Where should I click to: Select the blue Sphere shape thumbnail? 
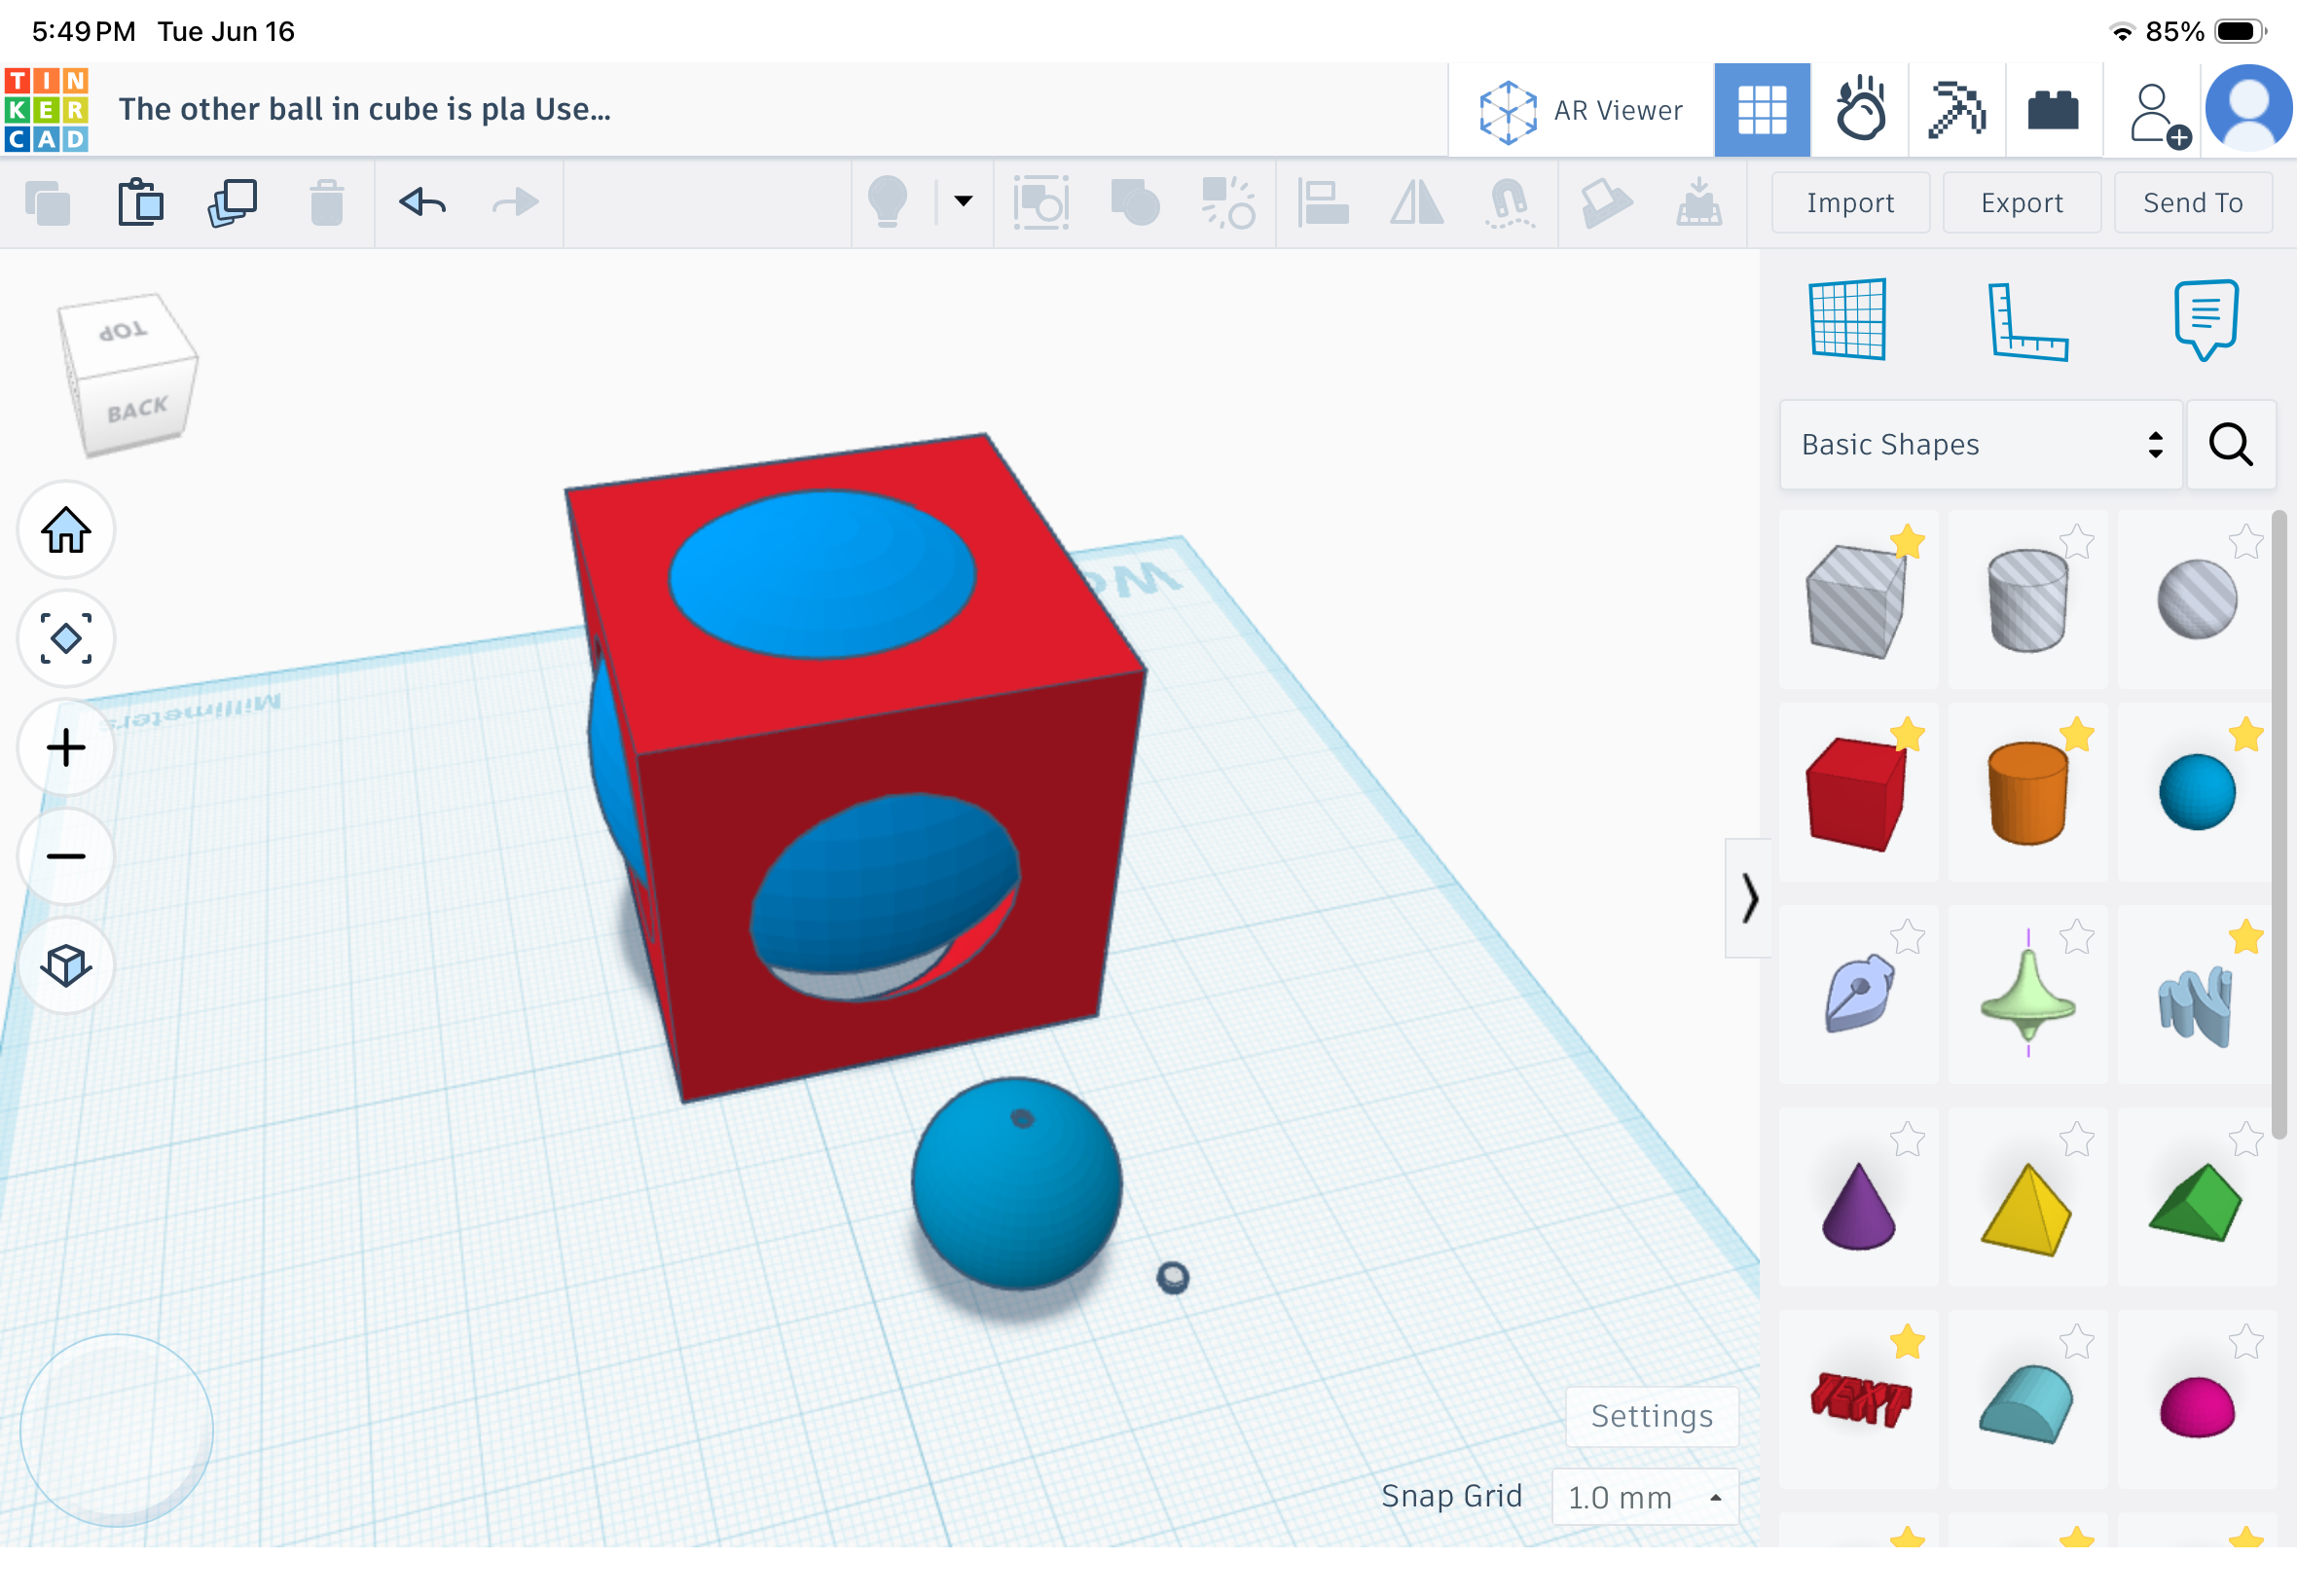2196,792
